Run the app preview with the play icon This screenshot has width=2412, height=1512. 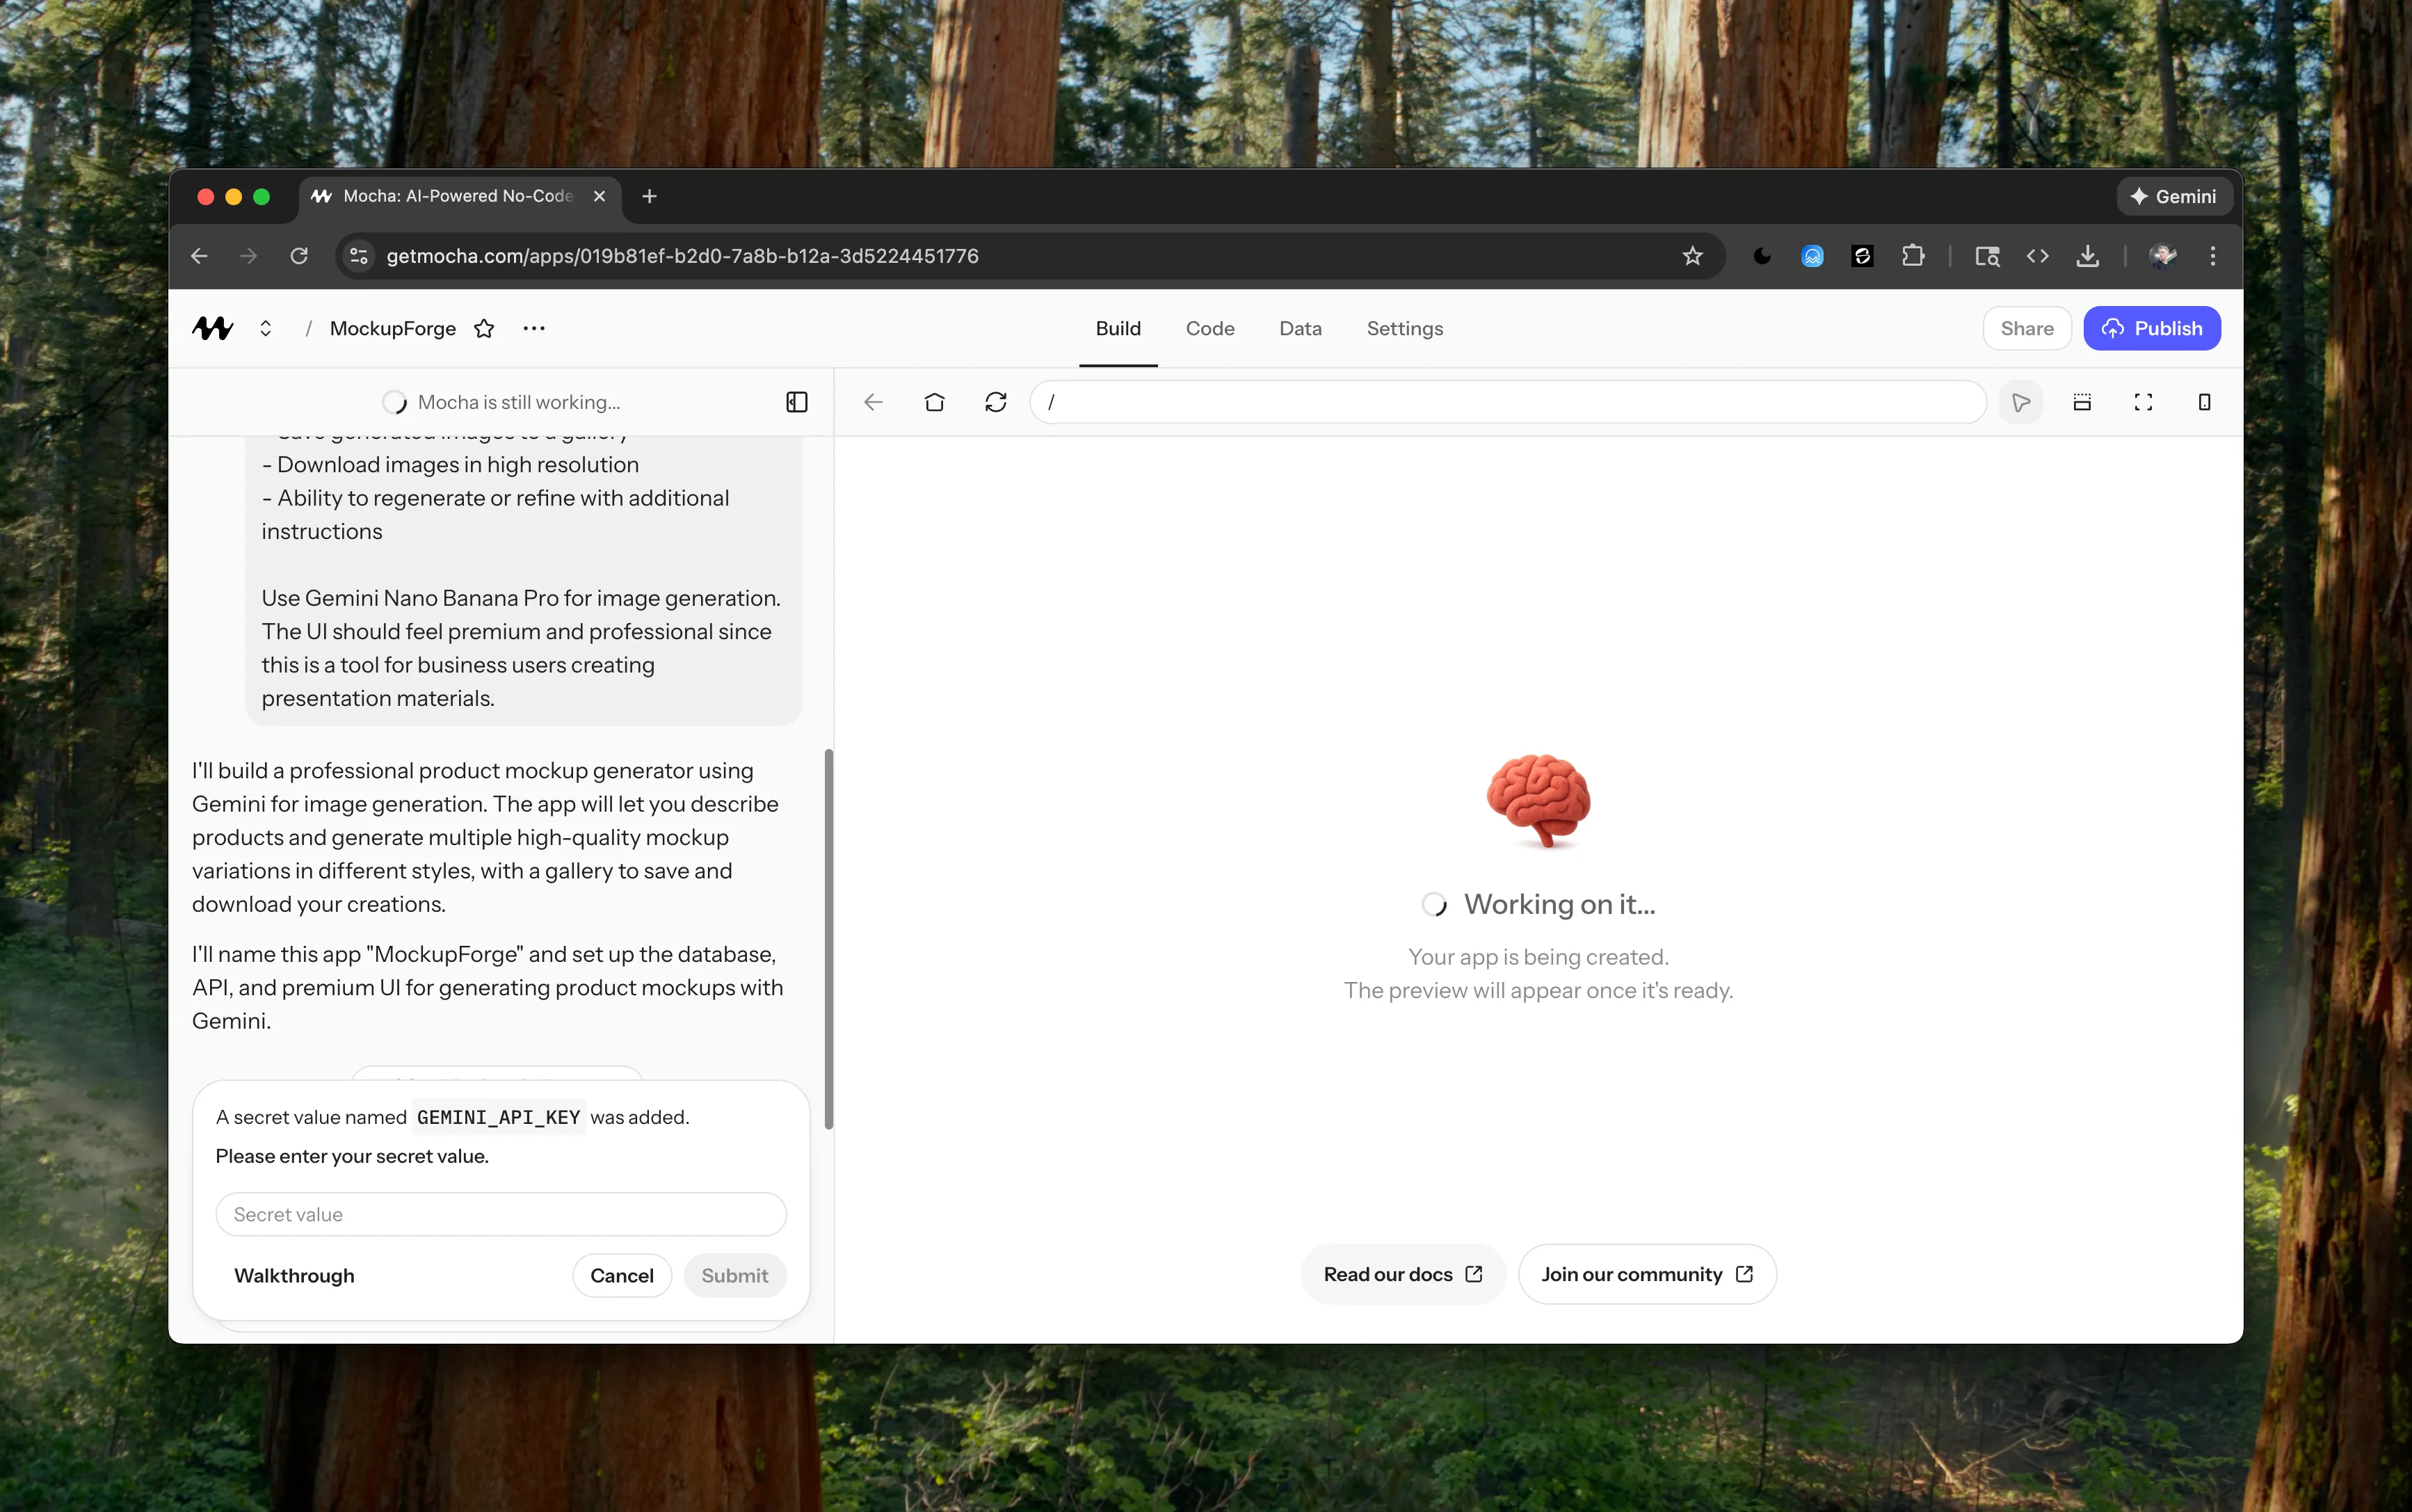pyautogui.click(x=2021, y=401)
